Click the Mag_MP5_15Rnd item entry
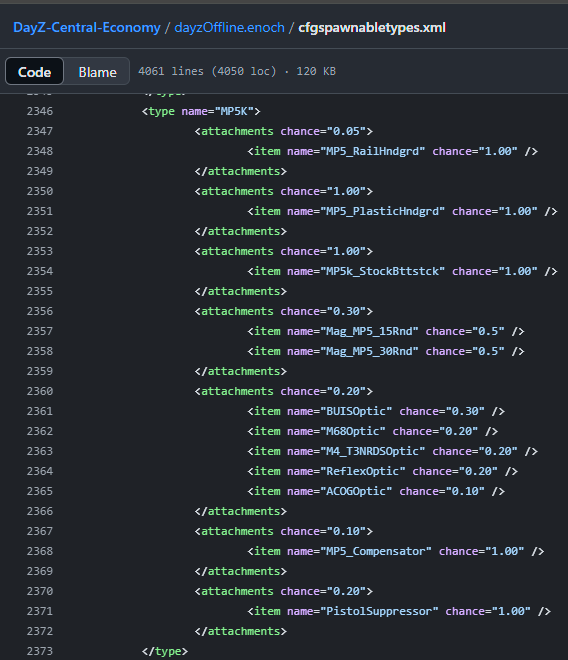This screenshot has height=660, width=568. [386, 331]
